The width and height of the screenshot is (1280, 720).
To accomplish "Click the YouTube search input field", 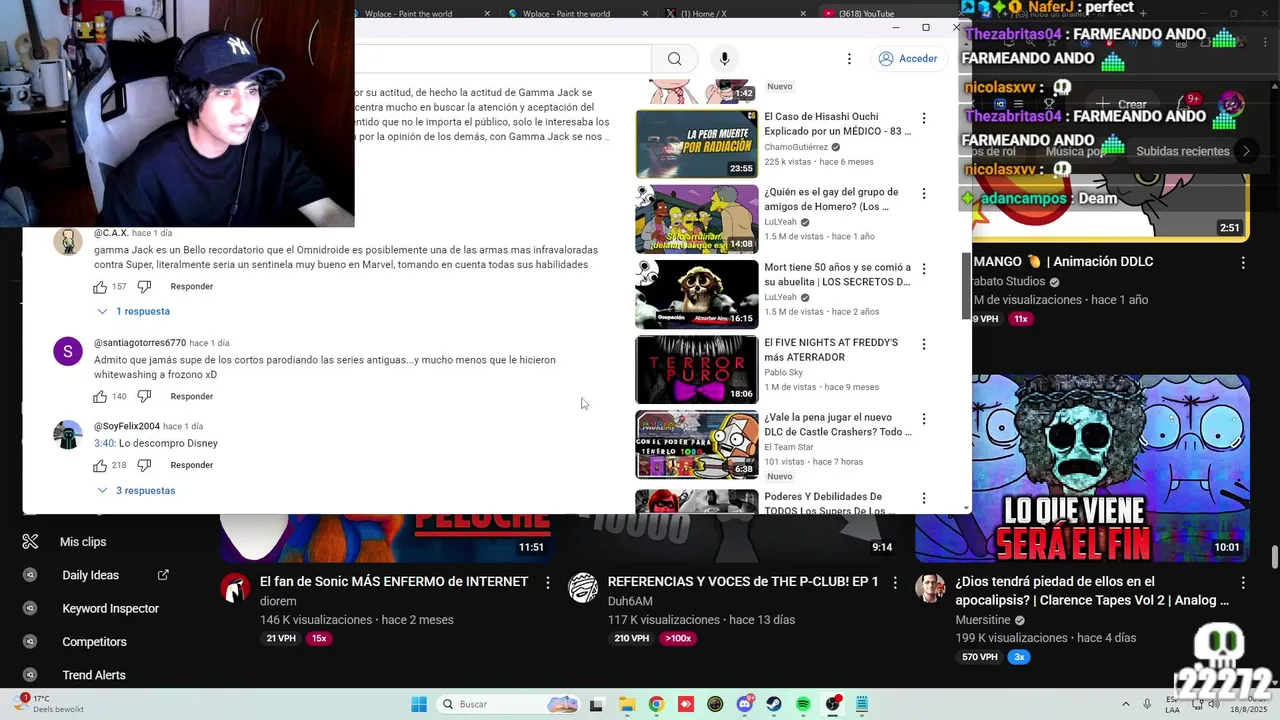I will (x=503, y=59).
